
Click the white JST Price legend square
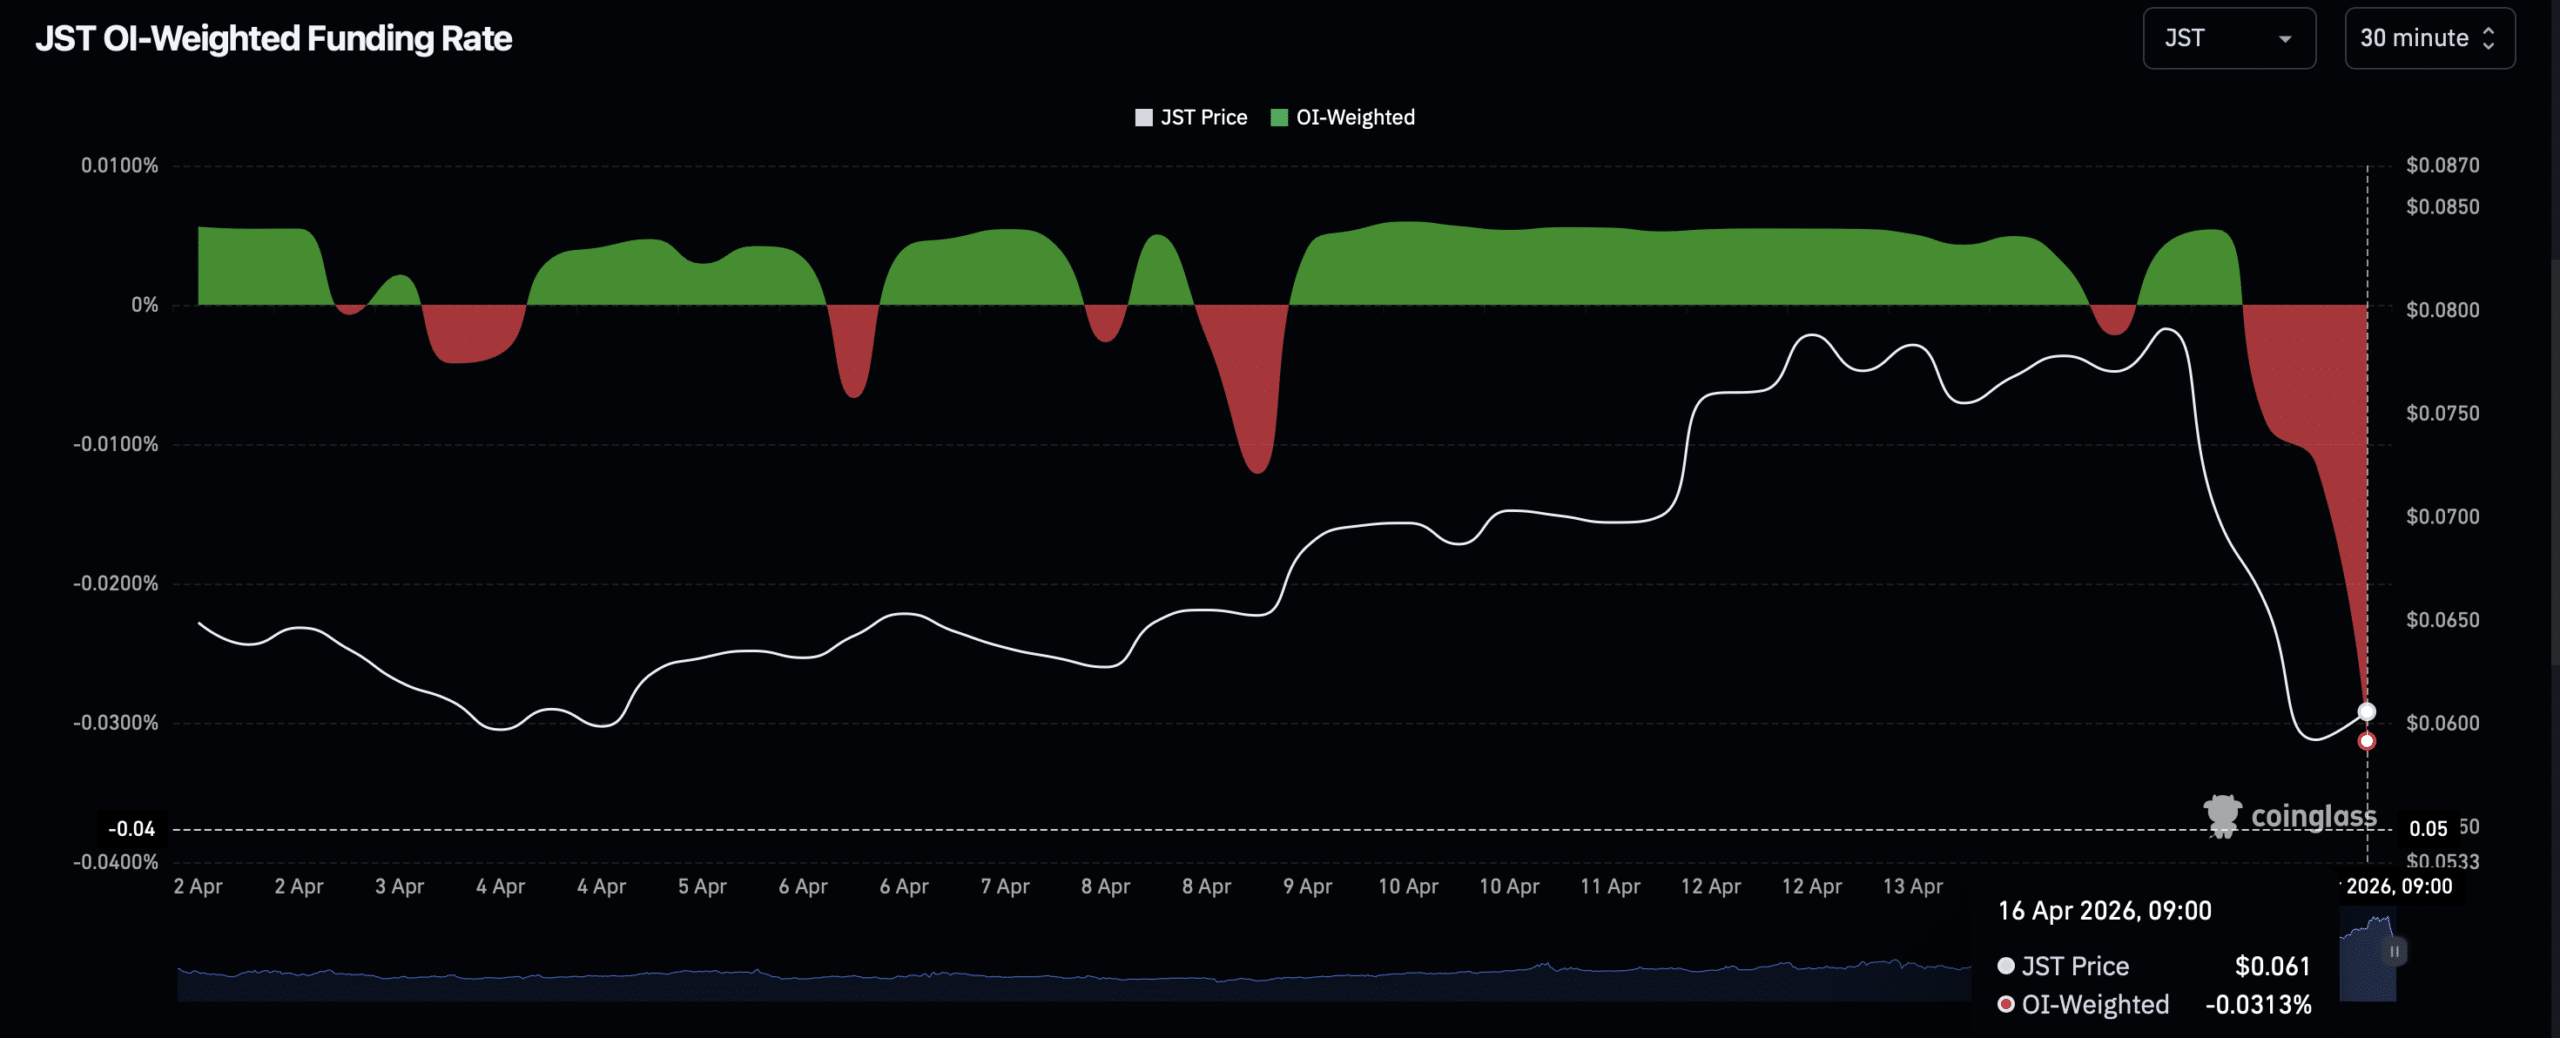tap(1143, 118)
